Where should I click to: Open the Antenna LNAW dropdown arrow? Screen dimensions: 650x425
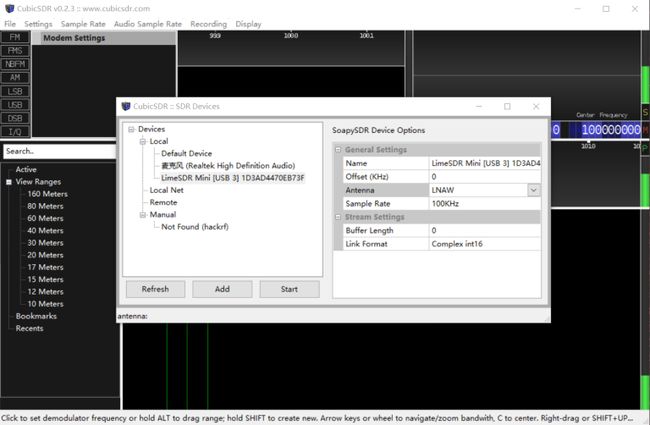tap(534, 190)
